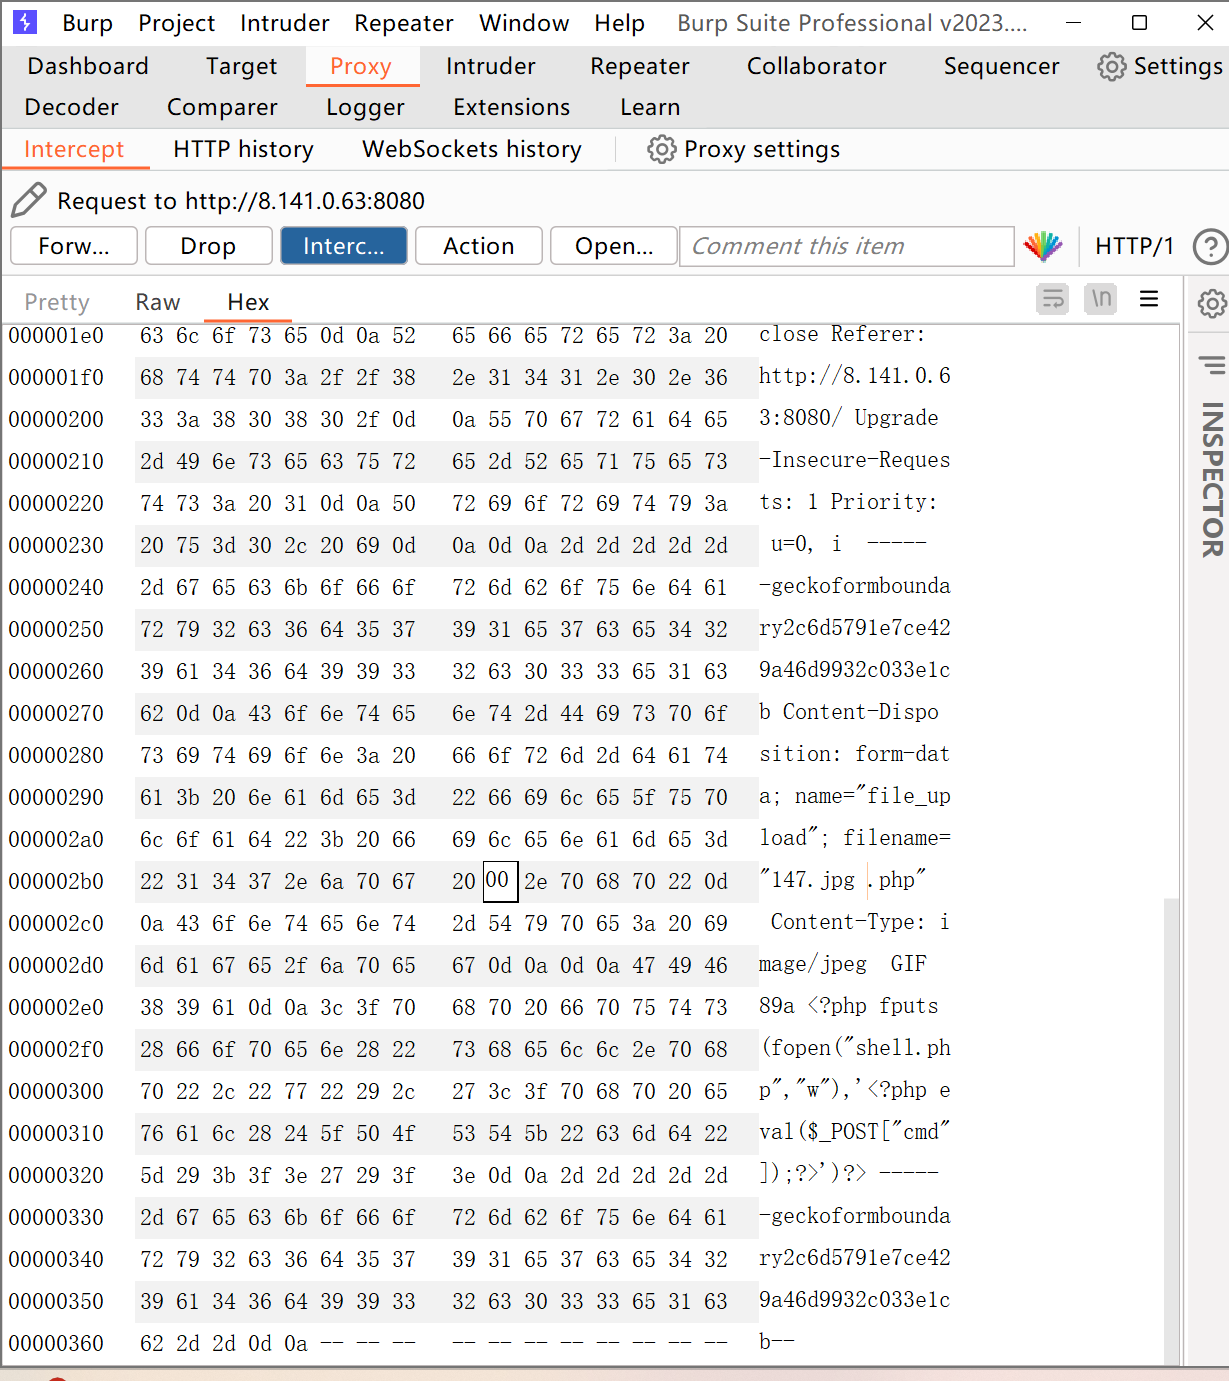Open the Collaborator tab
Viewport: 1229px width, 1381px height.
[x=816, y=66]
